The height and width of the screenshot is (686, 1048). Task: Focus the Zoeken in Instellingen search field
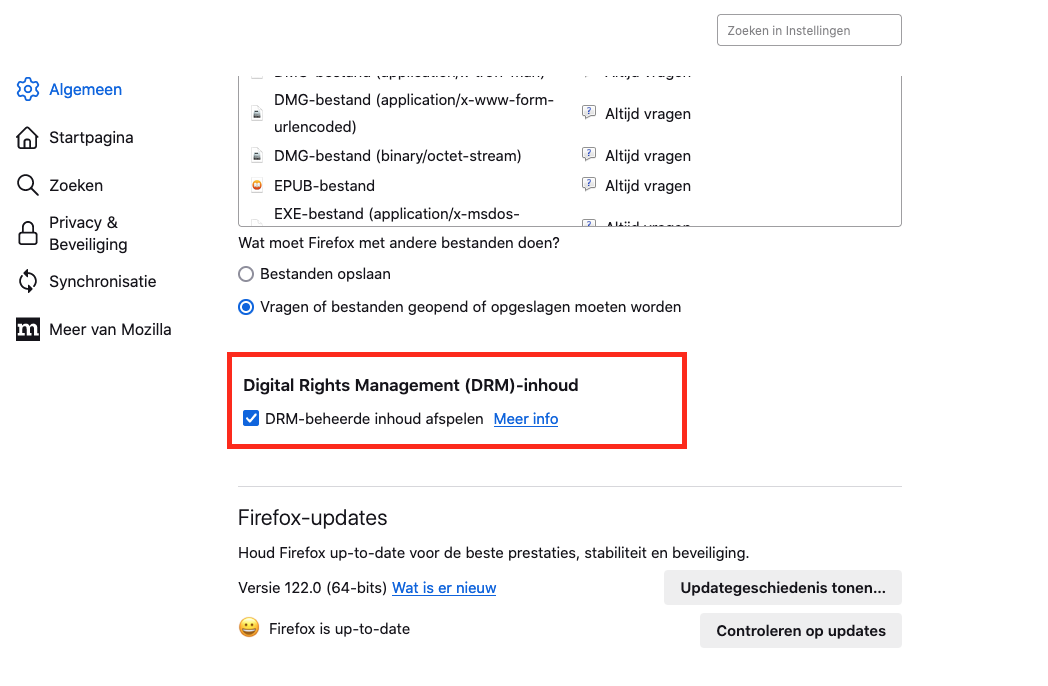(x=809, y=30)
